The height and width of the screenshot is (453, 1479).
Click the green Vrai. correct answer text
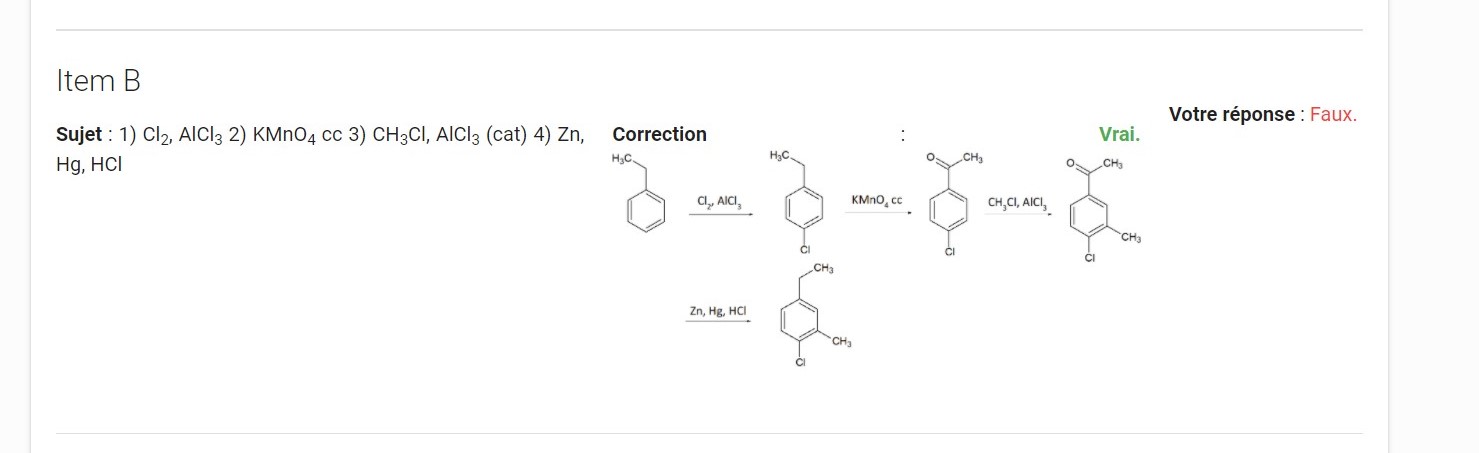pyautogui.click(x=1119, y=134)
